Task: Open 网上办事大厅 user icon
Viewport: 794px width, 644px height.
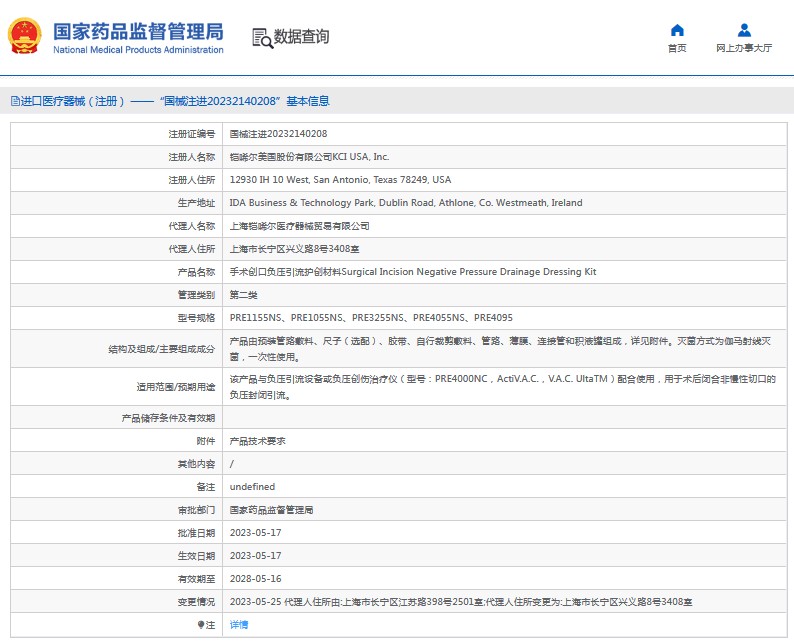Action: 744,30
